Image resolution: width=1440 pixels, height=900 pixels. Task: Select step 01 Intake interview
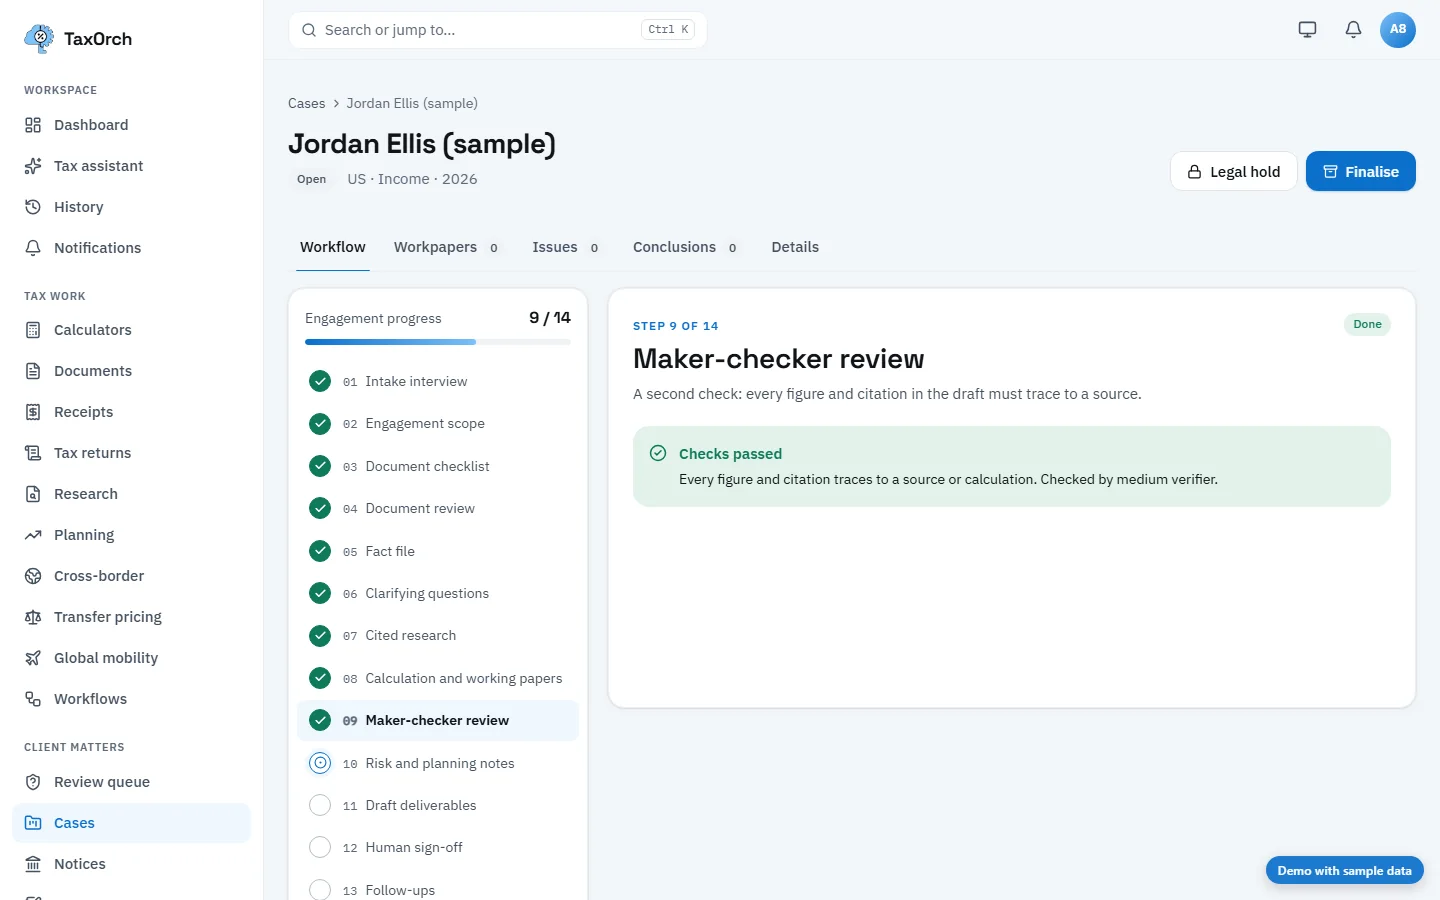pyautogui.click(x=438, y=381)
